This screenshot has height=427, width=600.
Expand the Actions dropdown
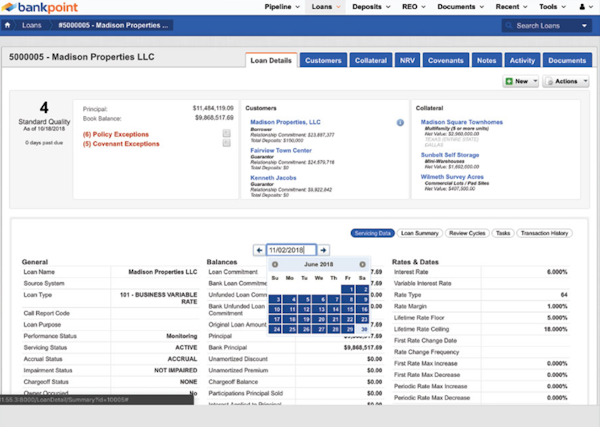pos(568,81)
